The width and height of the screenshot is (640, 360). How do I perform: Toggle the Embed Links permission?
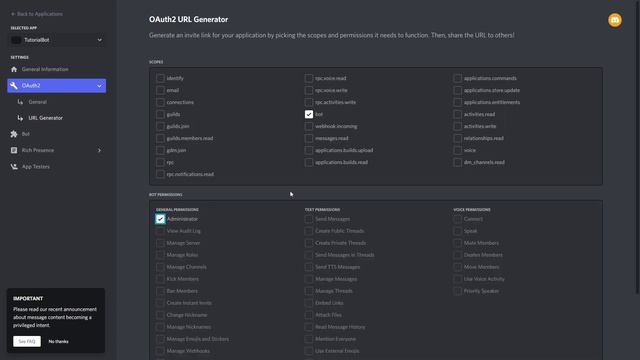click(x=309, y=303)
